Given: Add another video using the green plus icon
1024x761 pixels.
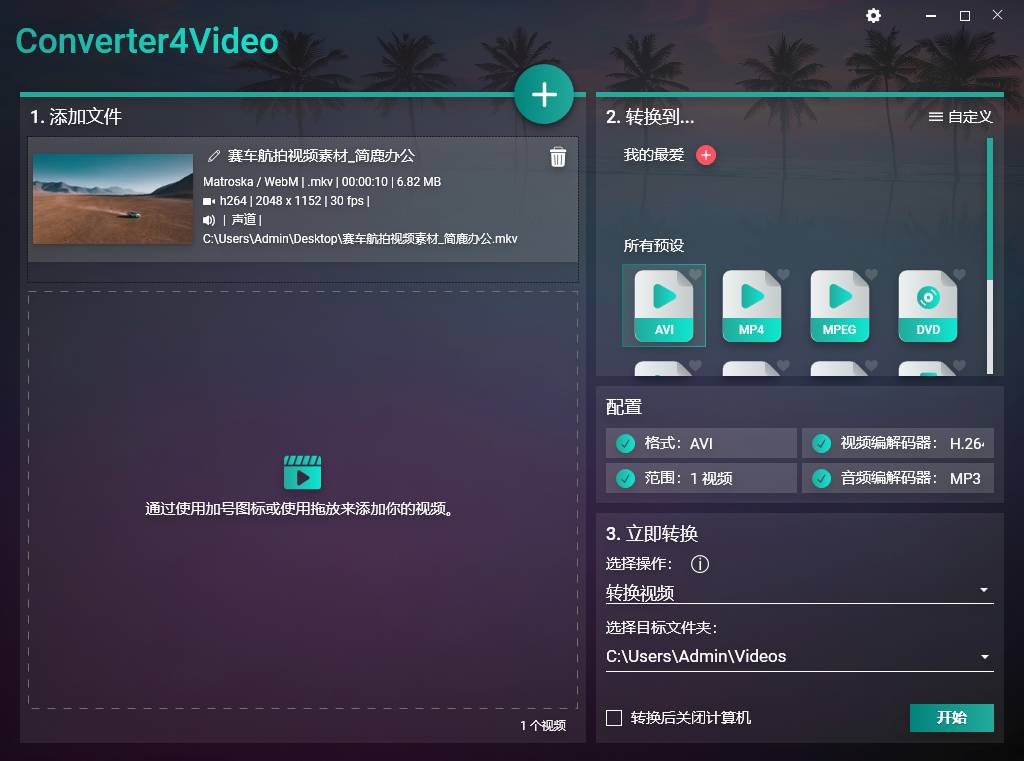Looking at the screenshot, I should click(x=544, y=93).
